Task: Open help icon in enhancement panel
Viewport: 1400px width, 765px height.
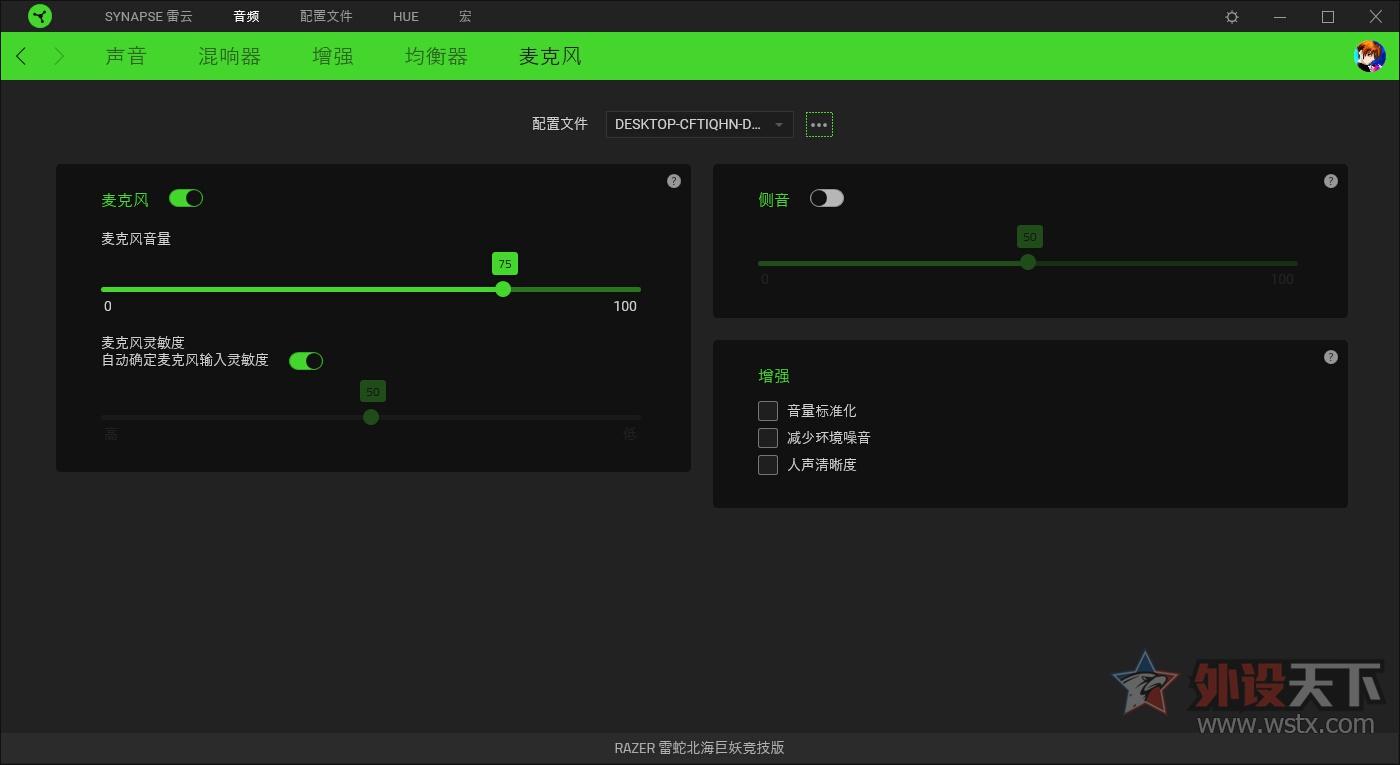Action: point(1330,357)
